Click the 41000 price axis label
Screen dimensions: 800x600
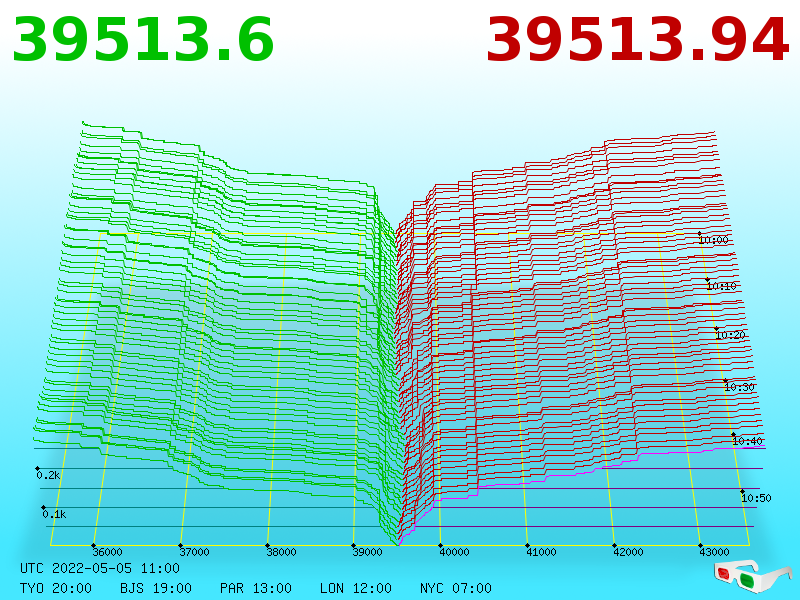541,552
